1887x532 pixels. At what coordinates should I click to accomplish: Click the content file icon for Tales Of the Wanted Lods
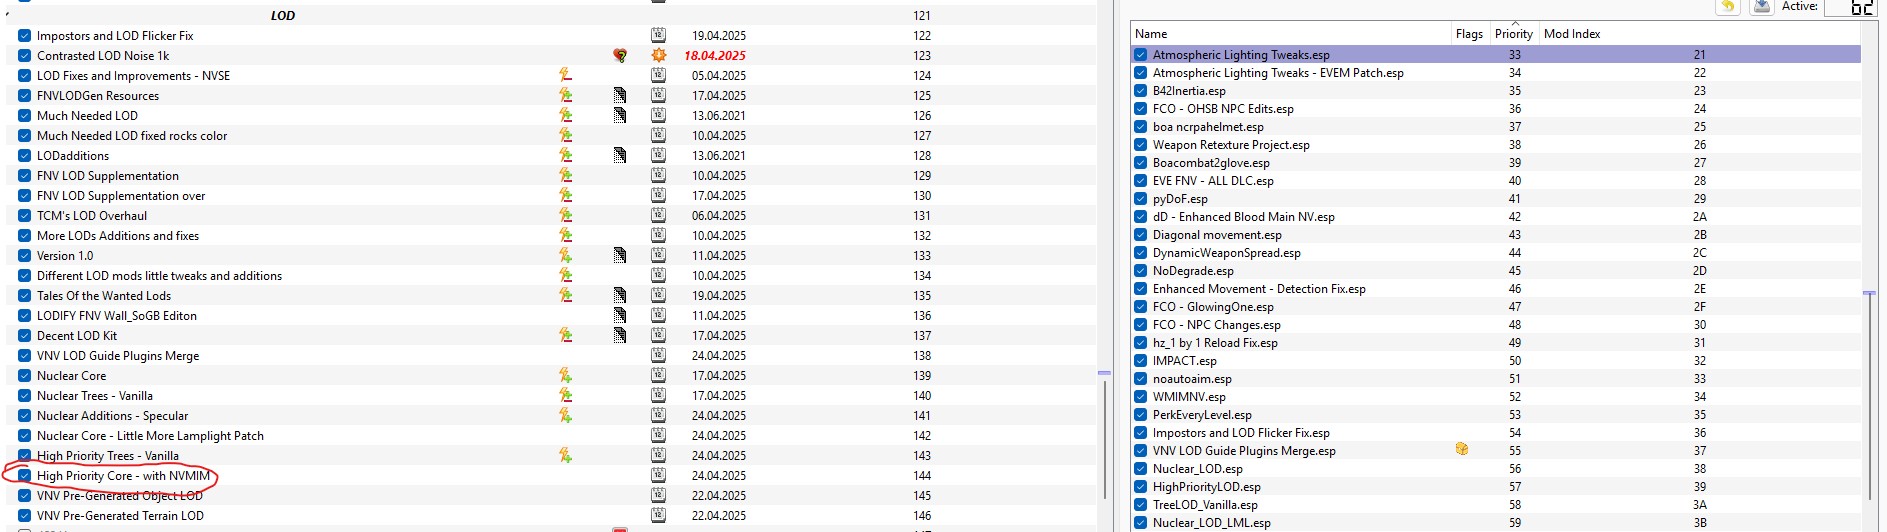coord(620,295)
